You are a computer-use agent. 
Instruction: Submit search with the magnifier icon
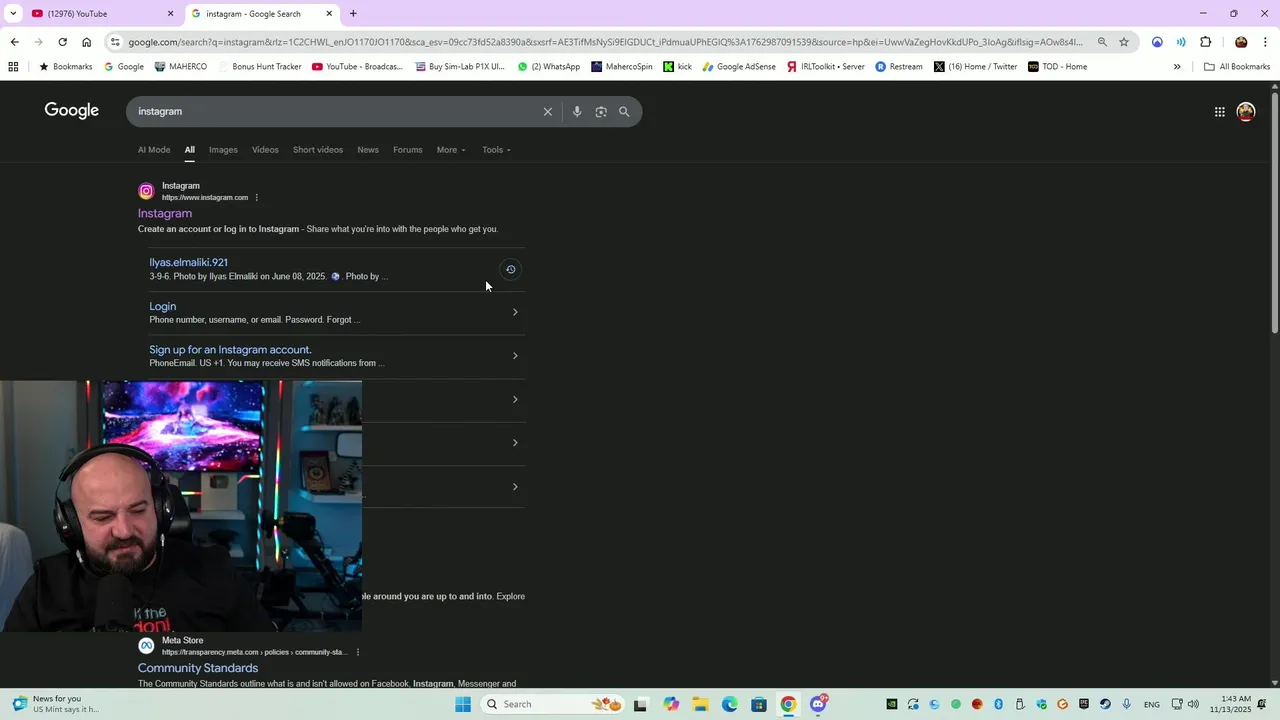coord(624,112)
